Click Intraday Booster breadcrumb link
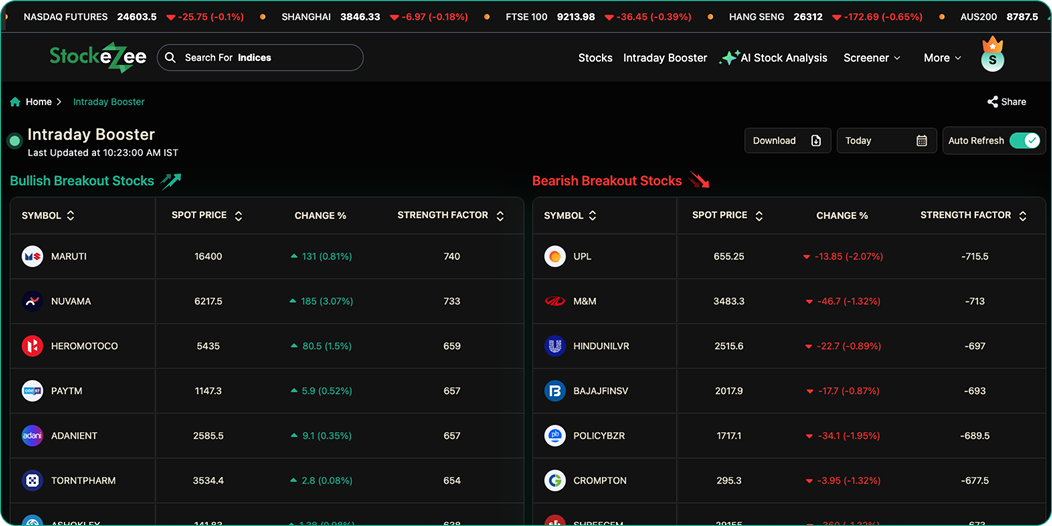1052x526 pixels. pos(109,102)
